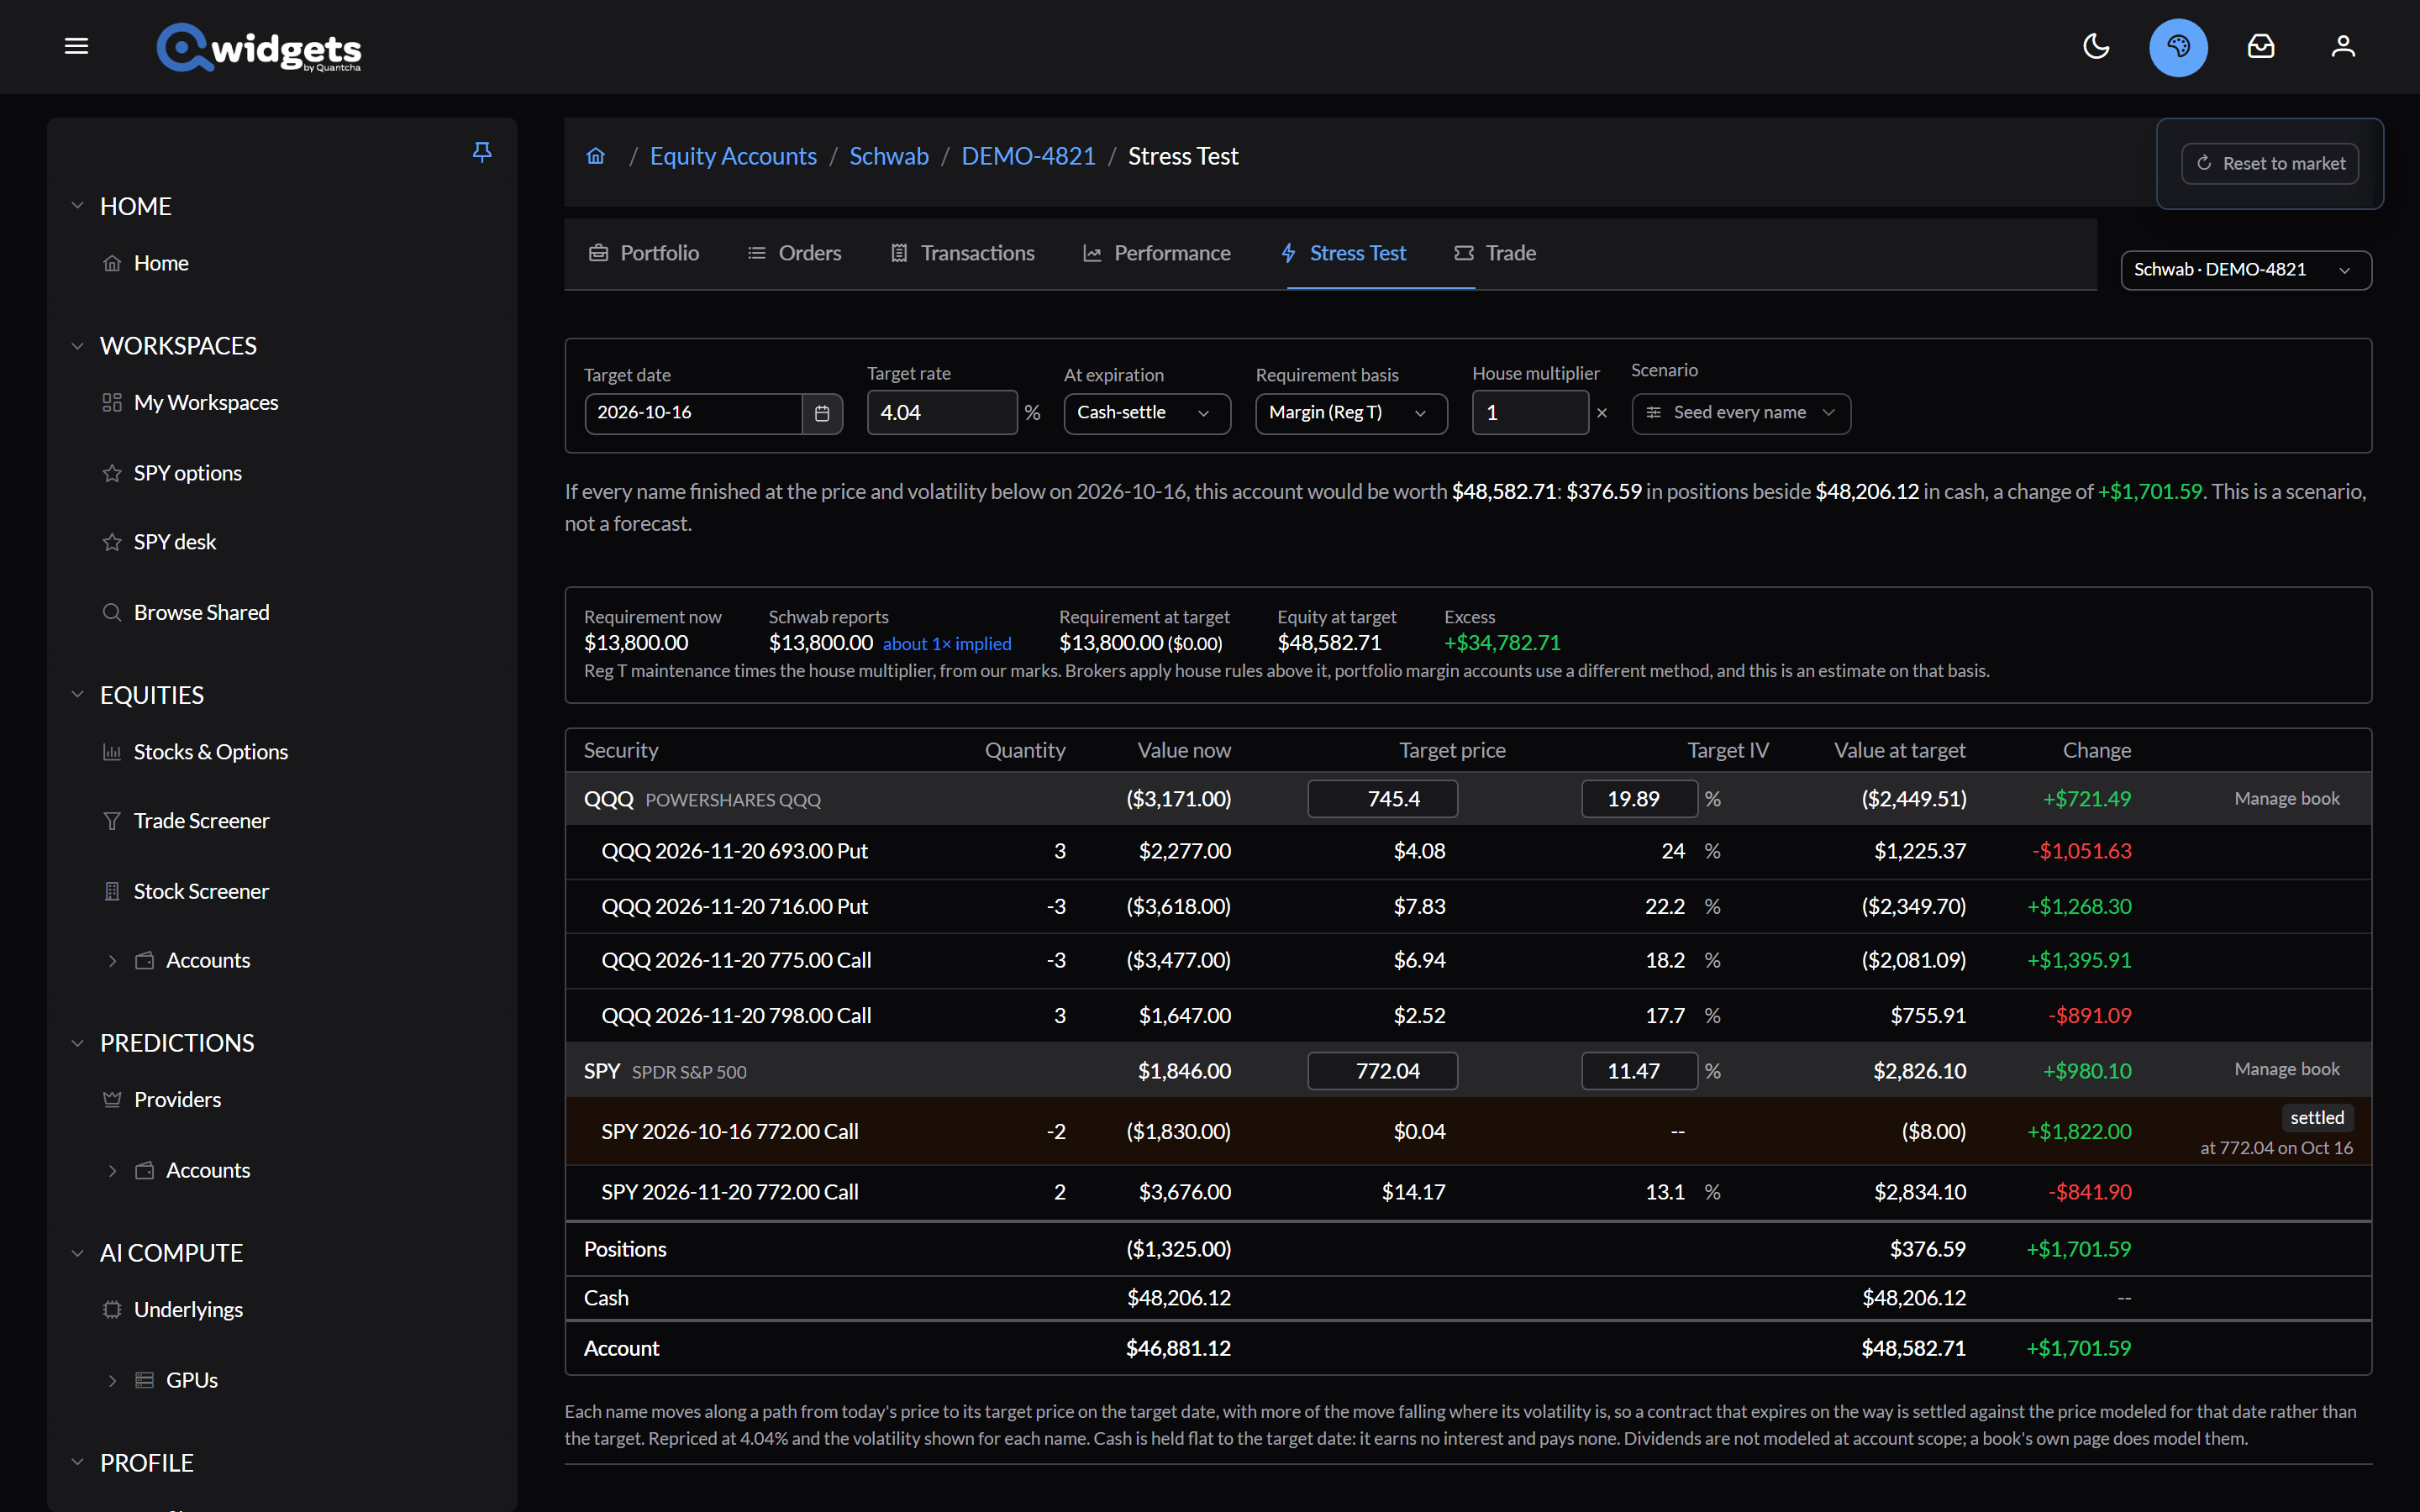Select the SPY 2026-11-20 772.00 Call row

pyautogui.click(x=1468, y=1193)
